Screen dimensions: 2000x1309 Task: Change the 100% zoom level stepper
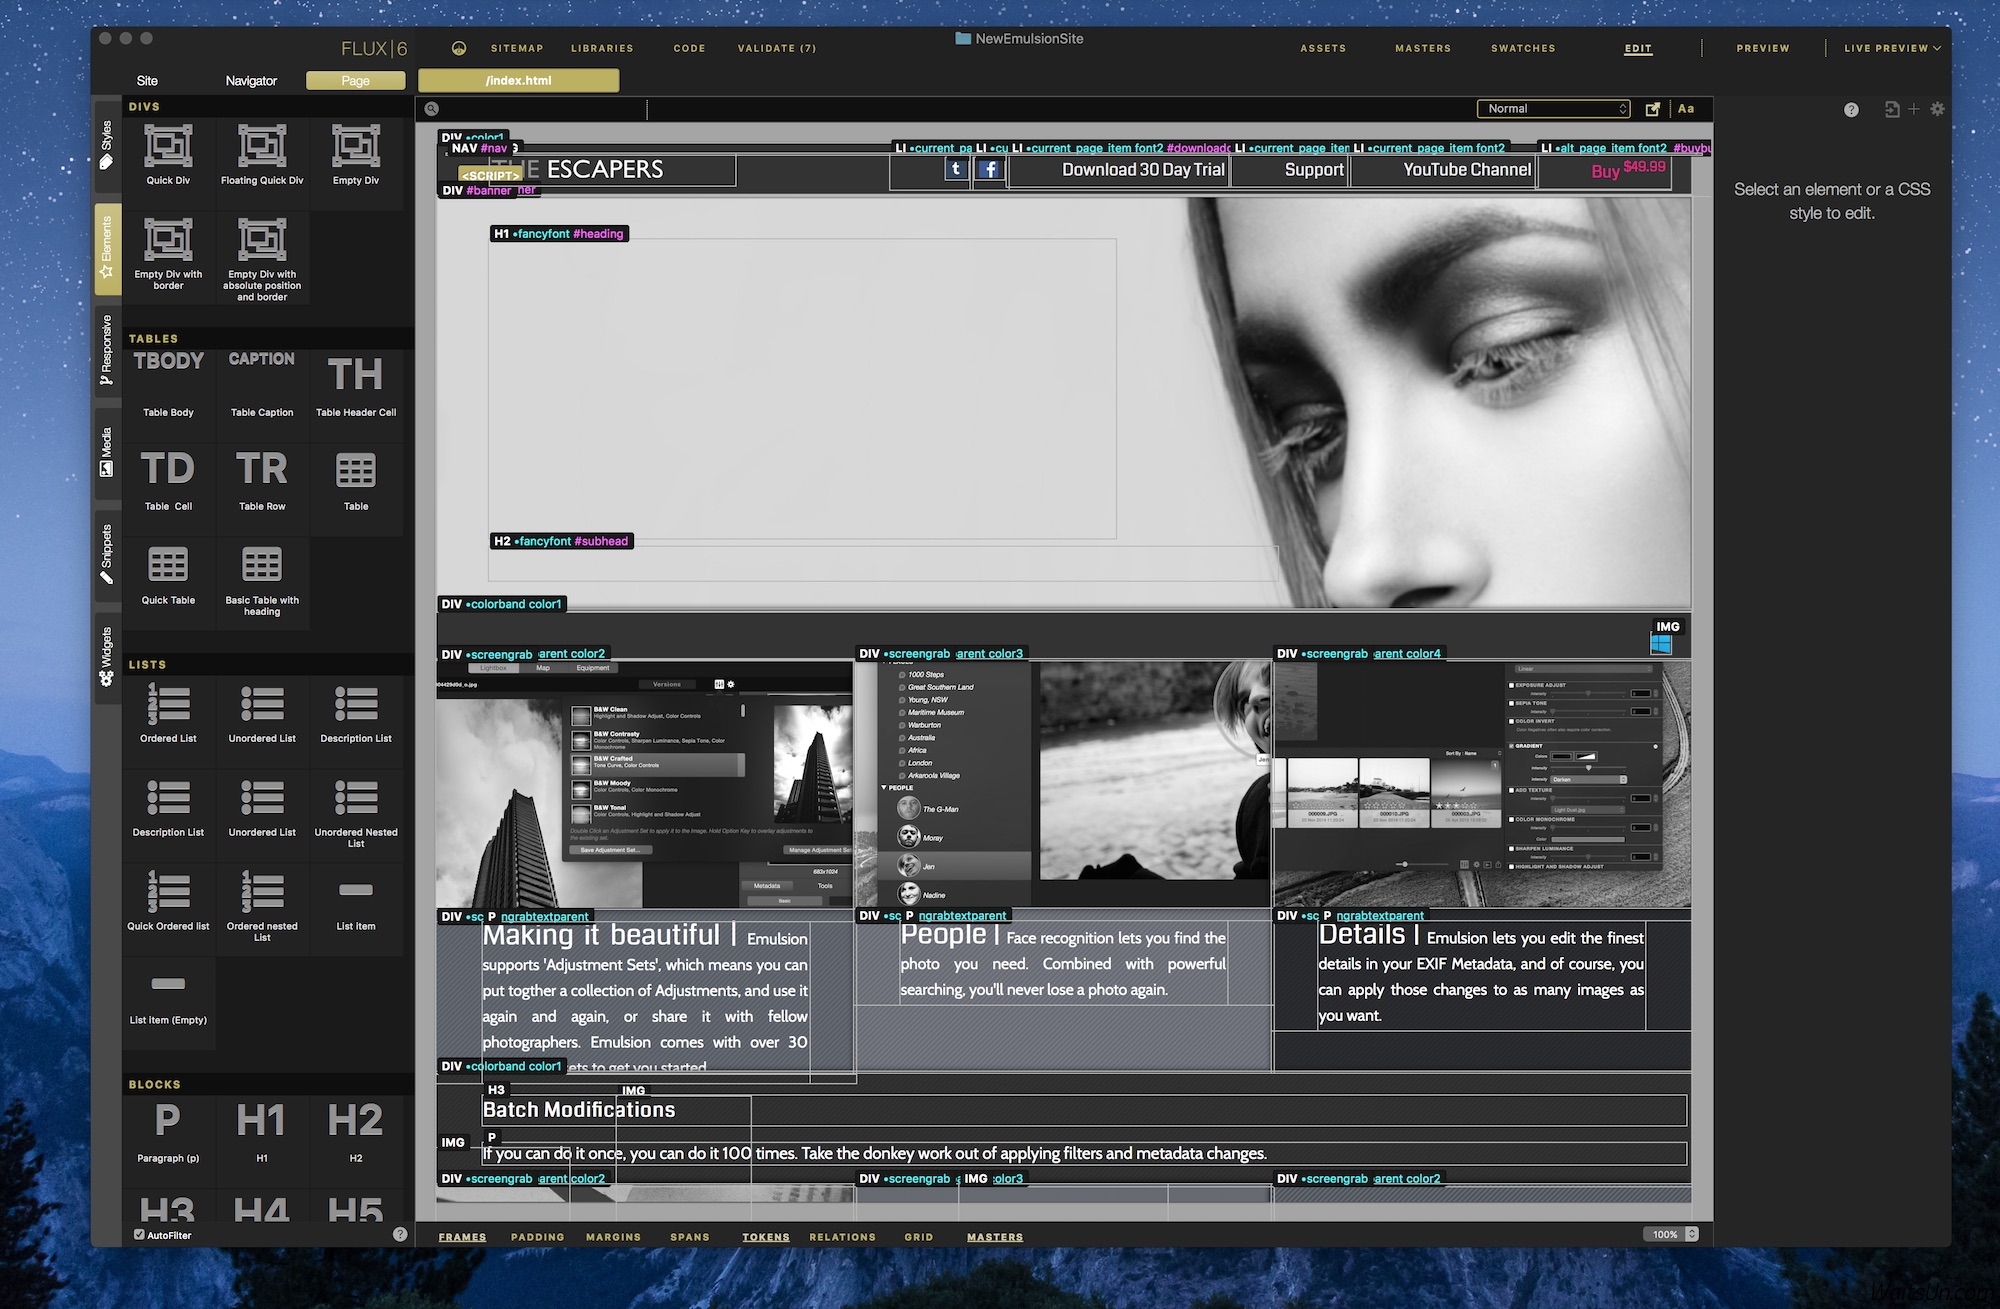click(x=1692, y=1234)
